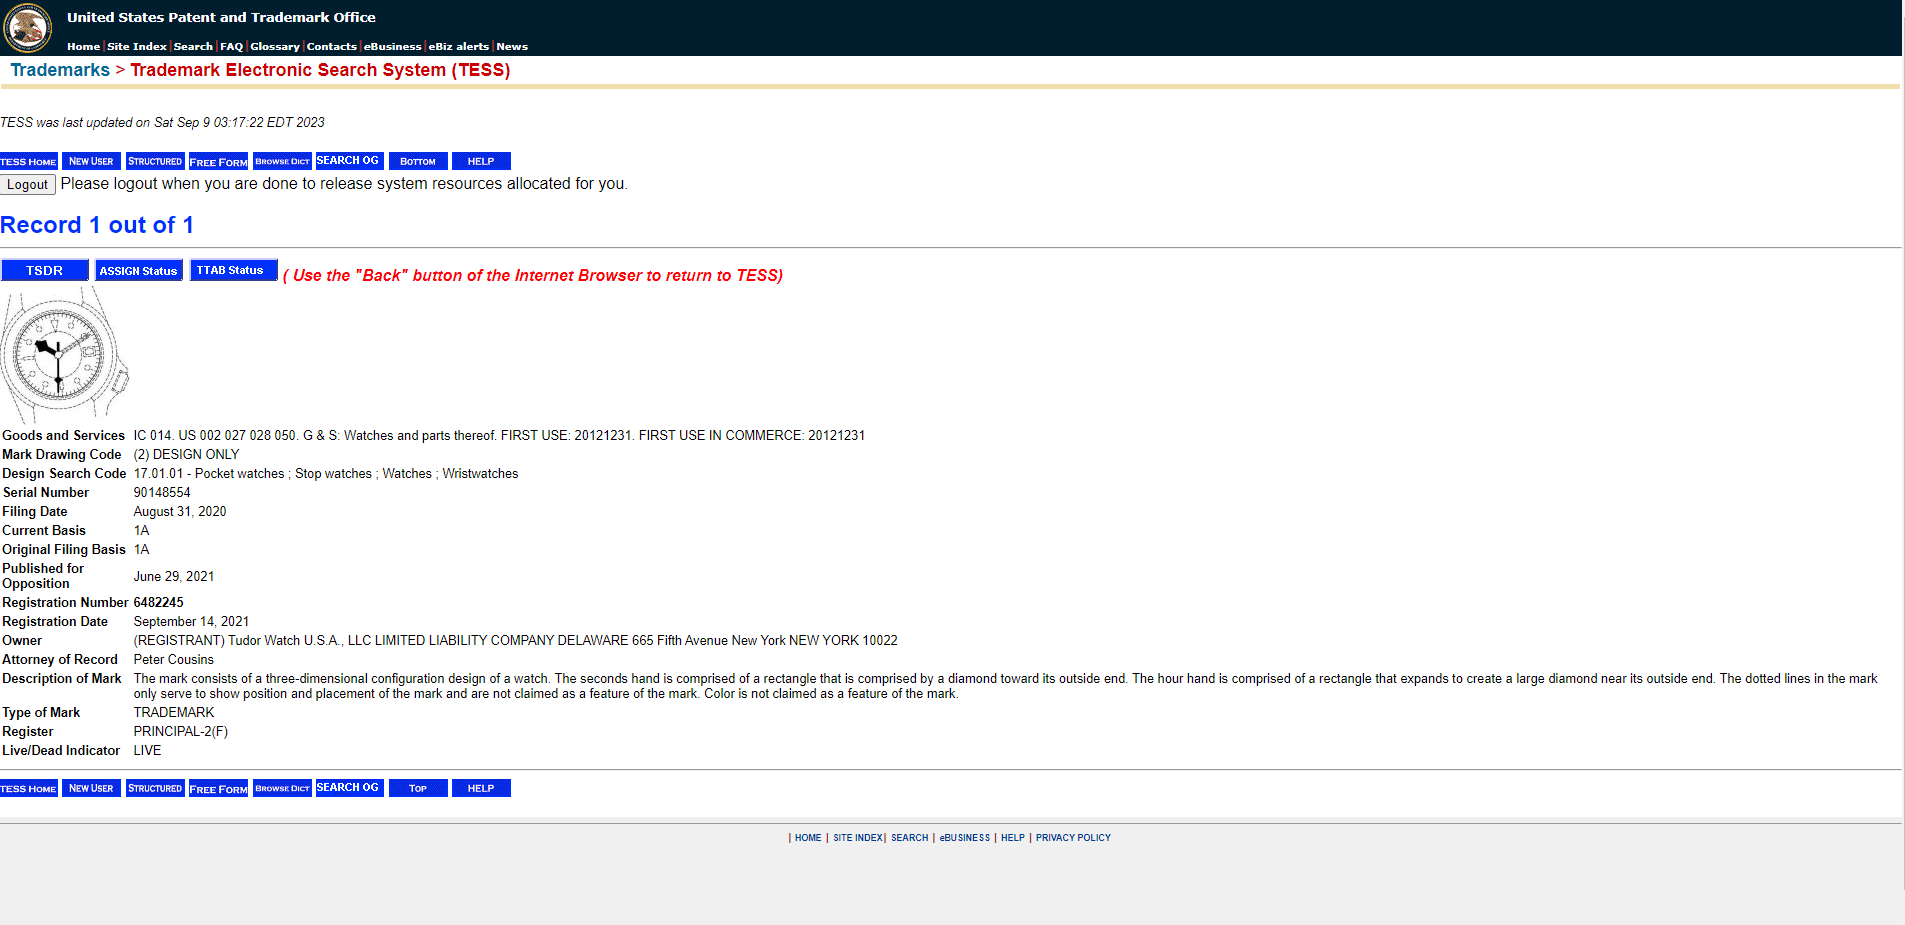1905x925 pixels.
Task: Select New User in top toolbar
Action: click(x=91, y=161)
